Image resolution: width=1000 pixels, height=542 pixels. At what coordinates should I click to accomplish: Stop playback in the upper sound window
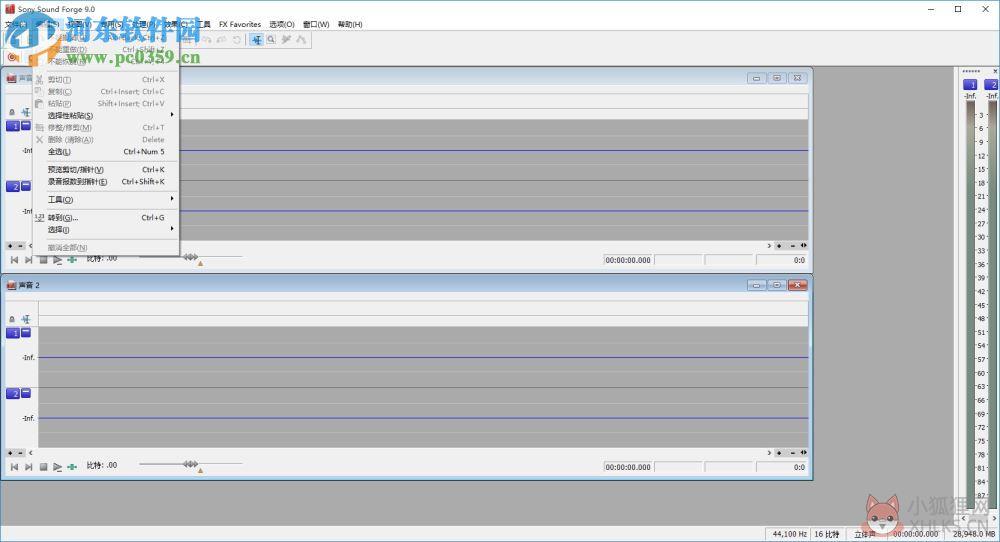(x=43, y=260)
